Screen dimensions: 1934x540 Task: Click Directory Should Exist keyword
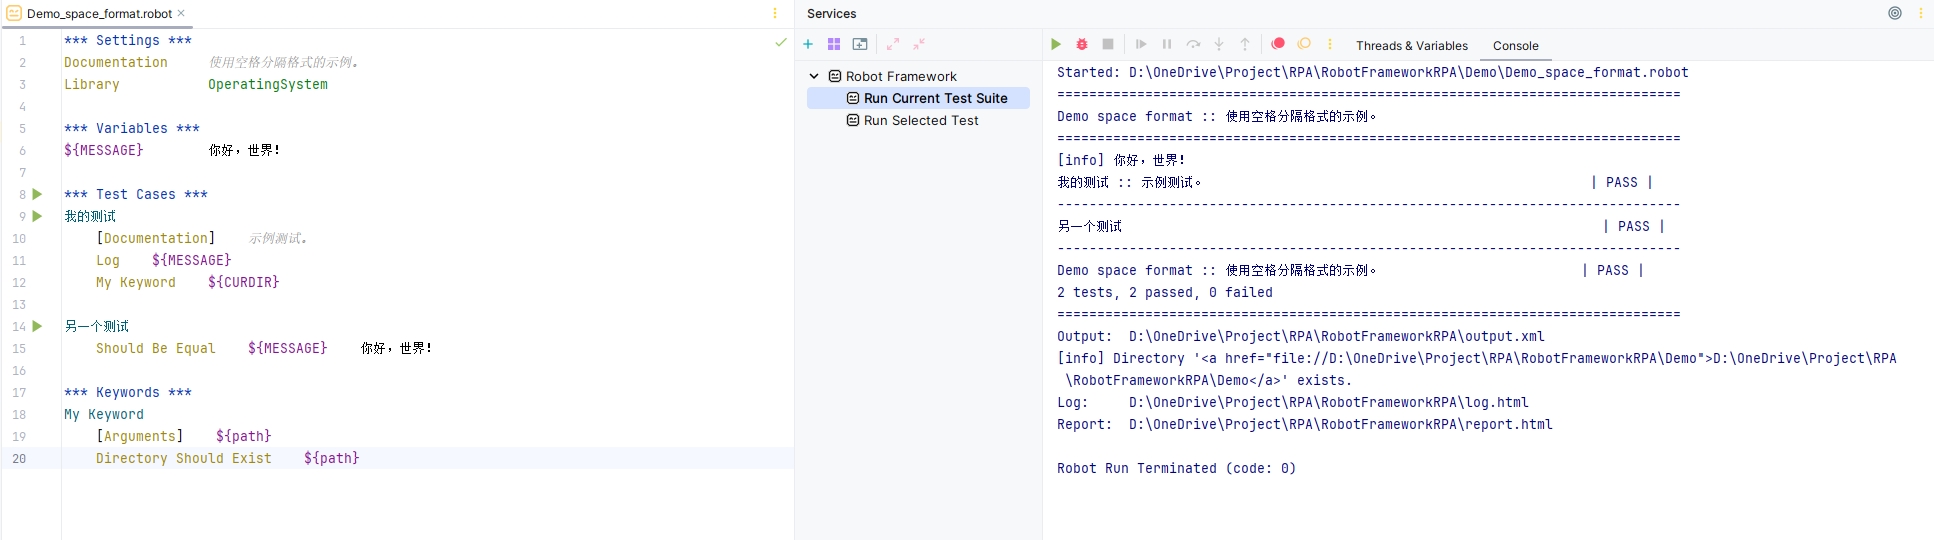point(184,458)
